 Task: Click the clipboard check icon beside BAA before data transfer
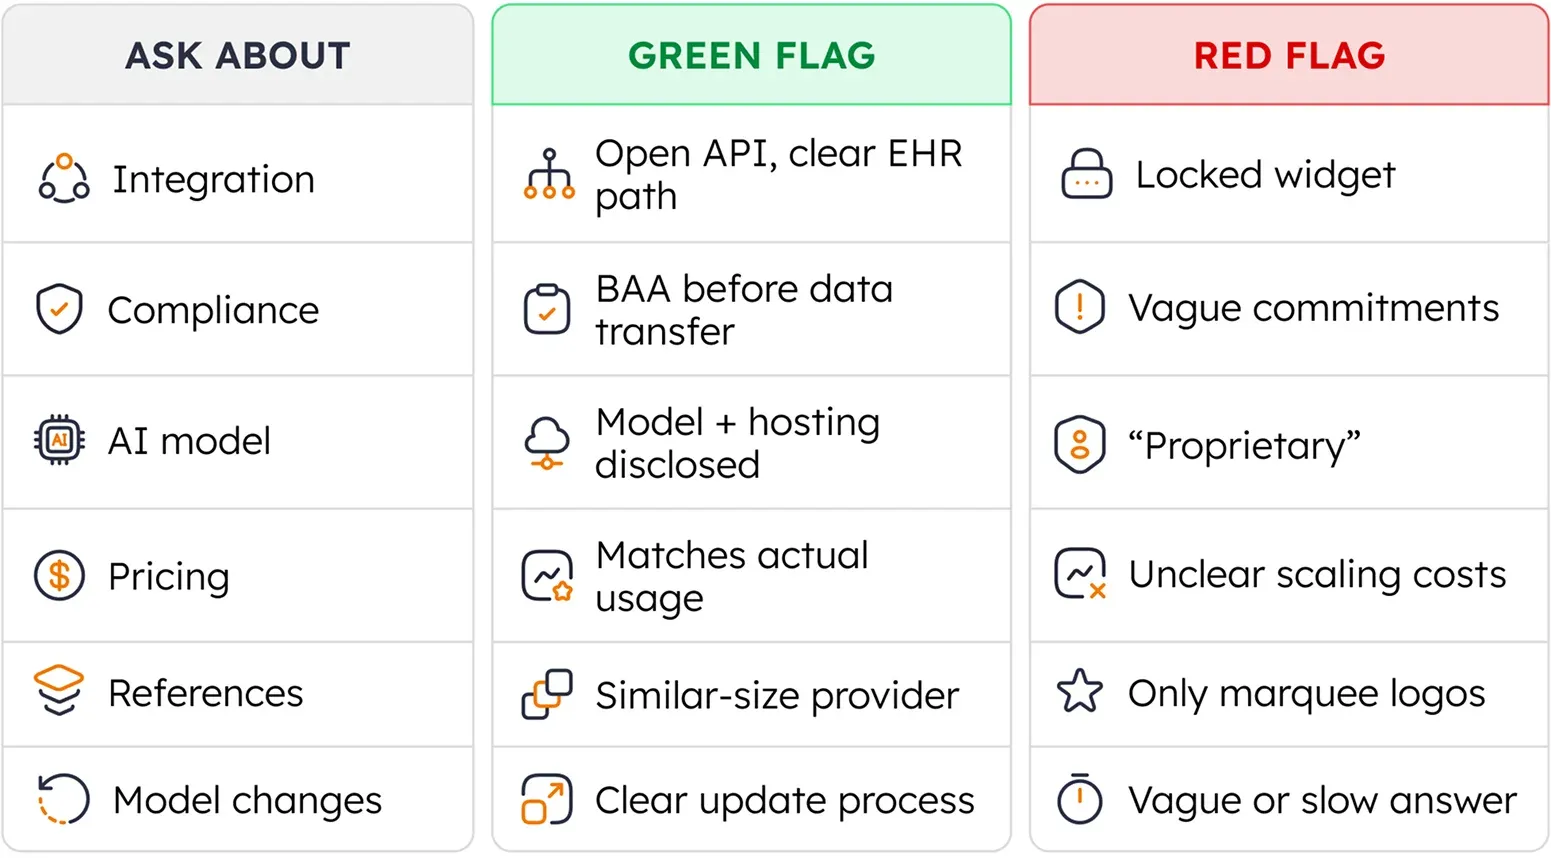[x=547, y=309]
